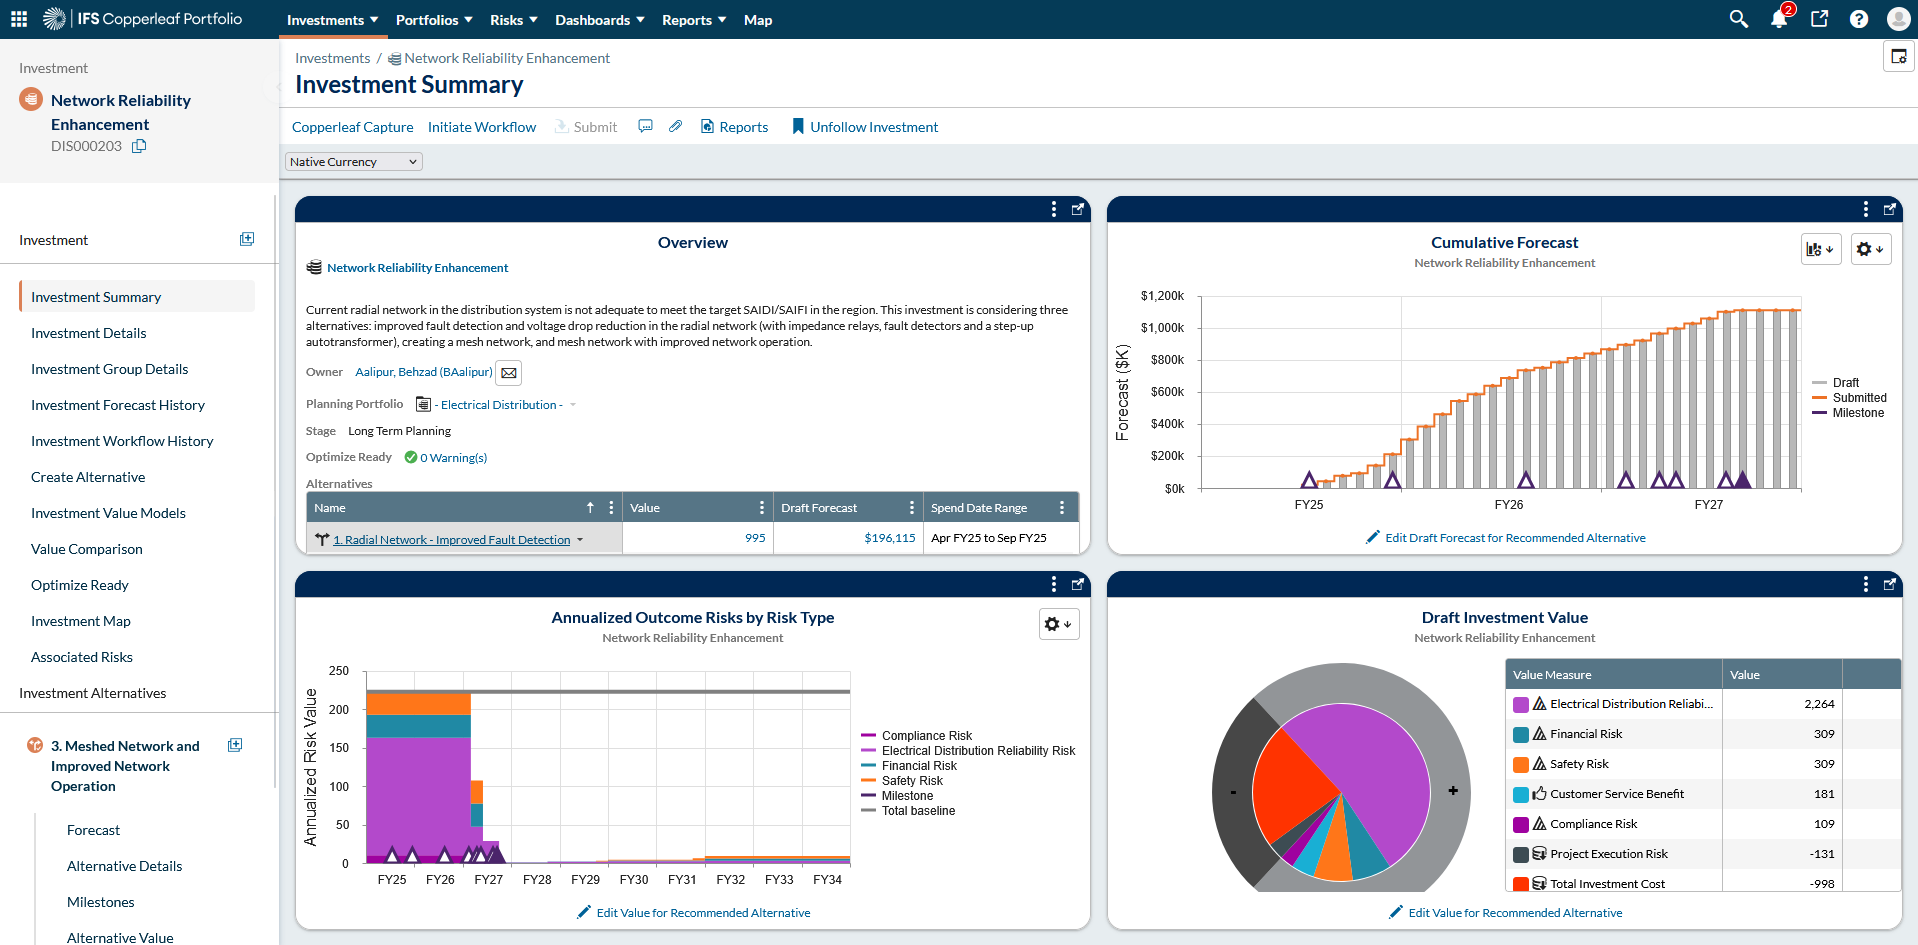Toggle Draft series in Cumulative Forecast legend

click(x=1845, y=383)
